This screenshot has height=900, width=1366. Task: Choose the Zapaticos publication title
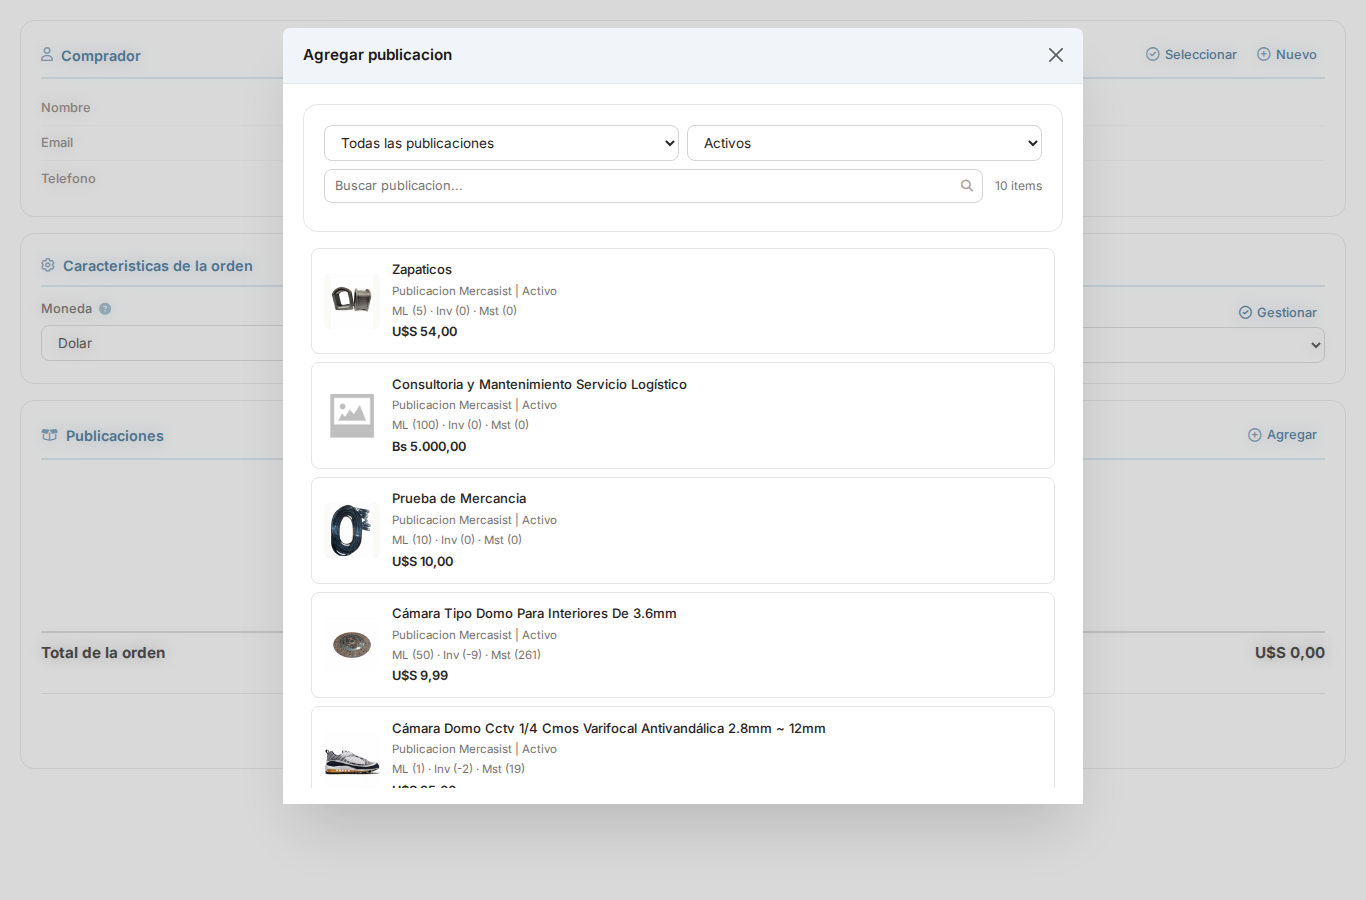[x=422, y=270]
